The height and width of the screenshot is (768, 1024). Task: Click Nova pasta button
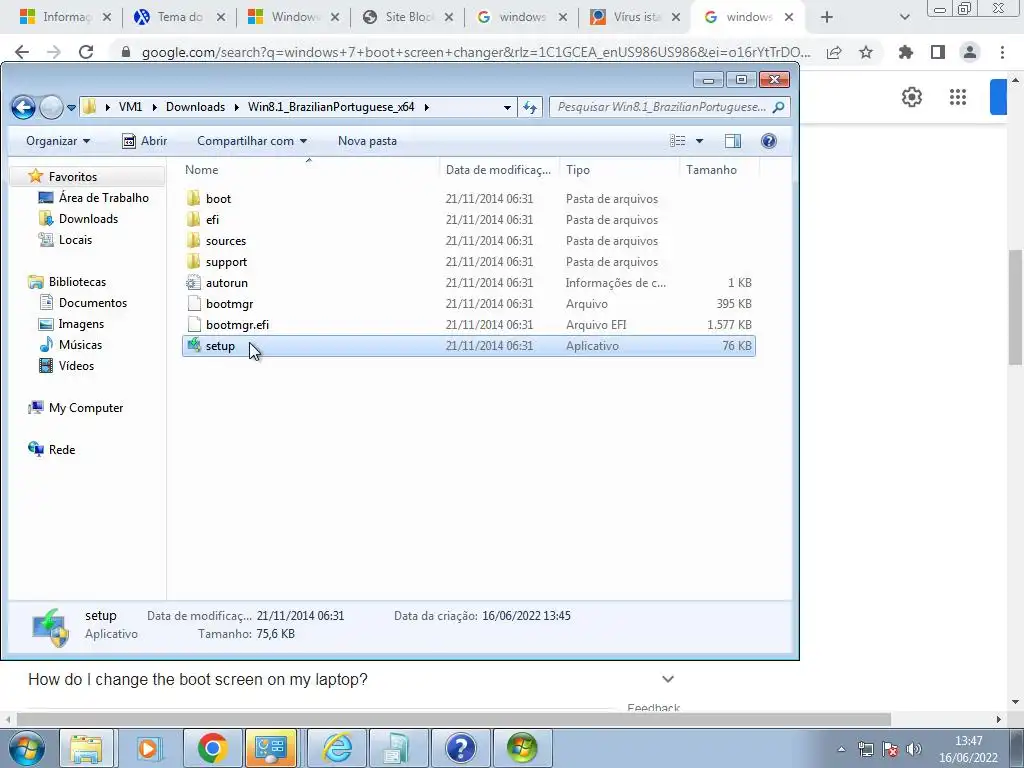(367, 141)
